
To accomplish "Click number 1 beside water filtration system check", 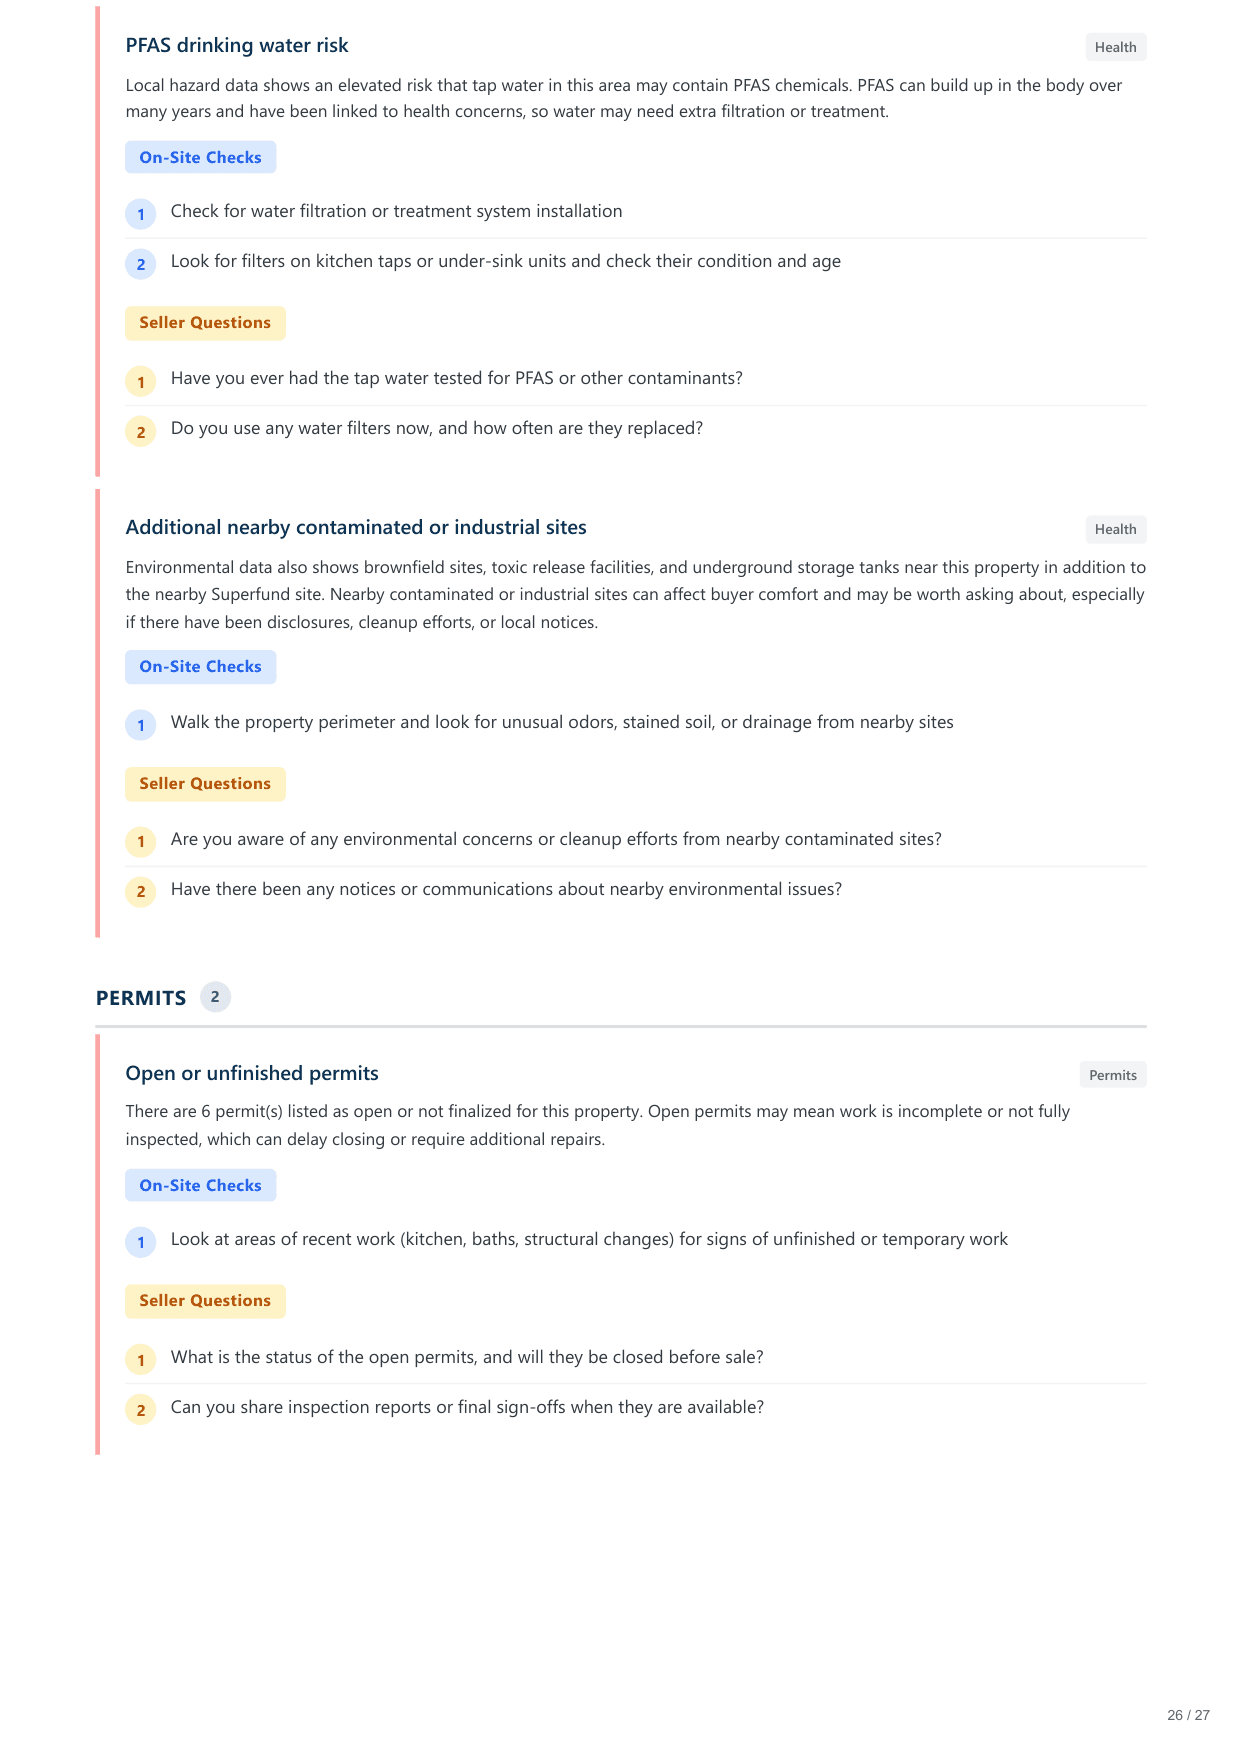I will (141, 214).
